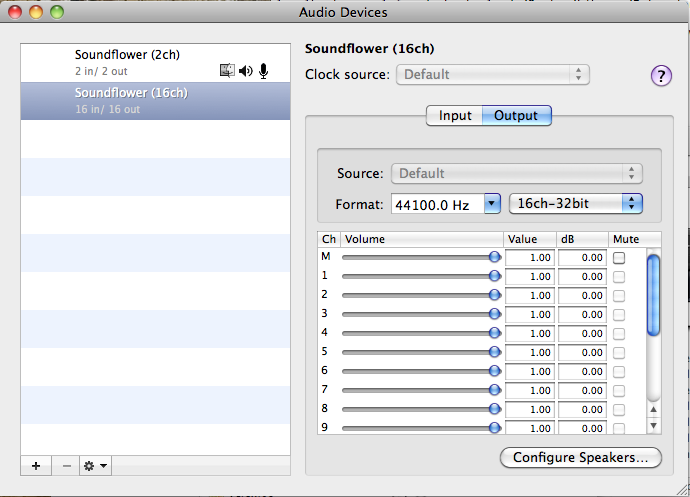Click the channel list scrollbar thumb
690x497 pixels.
[x=653, y=295]
